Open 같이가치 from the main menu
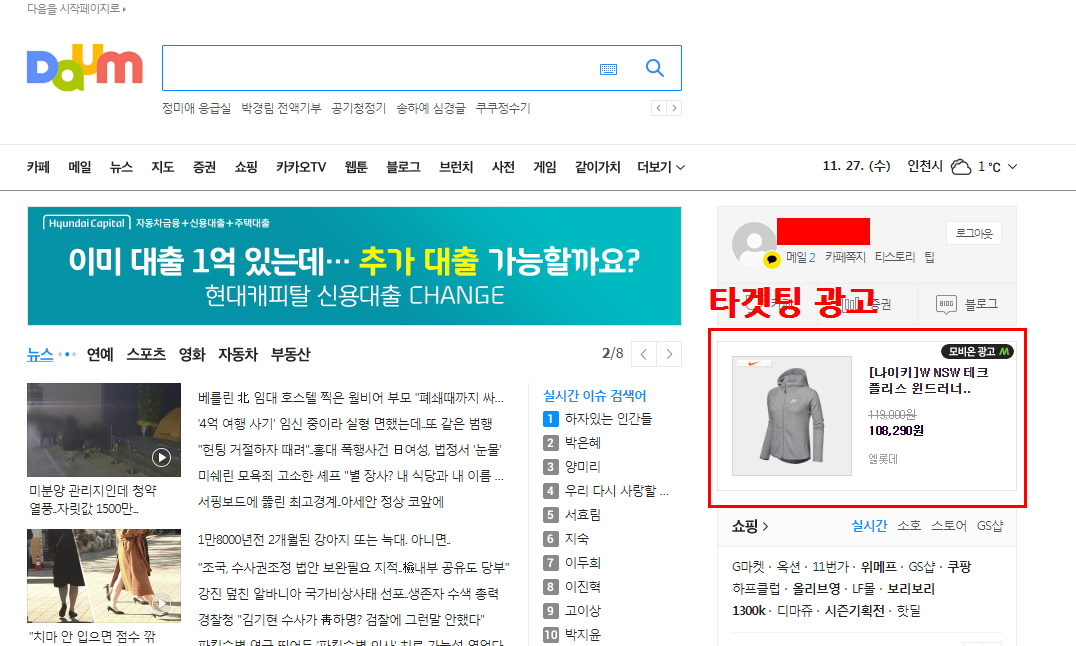Viewport: 1076px width, 646px height. click(x=598, y=167)
